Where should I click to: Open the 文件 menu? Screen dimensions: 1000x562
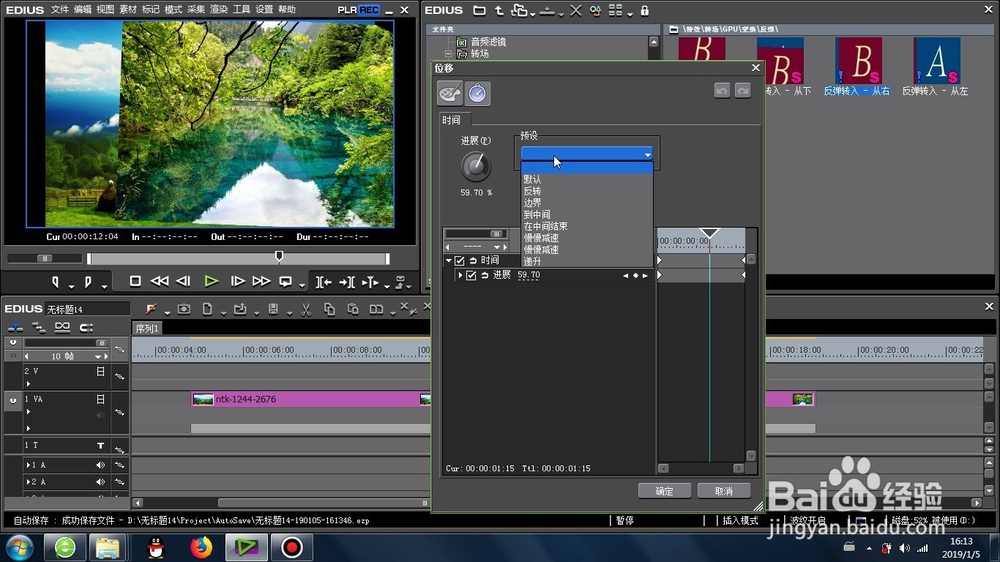pyautogui.click(x=59, y=10)
